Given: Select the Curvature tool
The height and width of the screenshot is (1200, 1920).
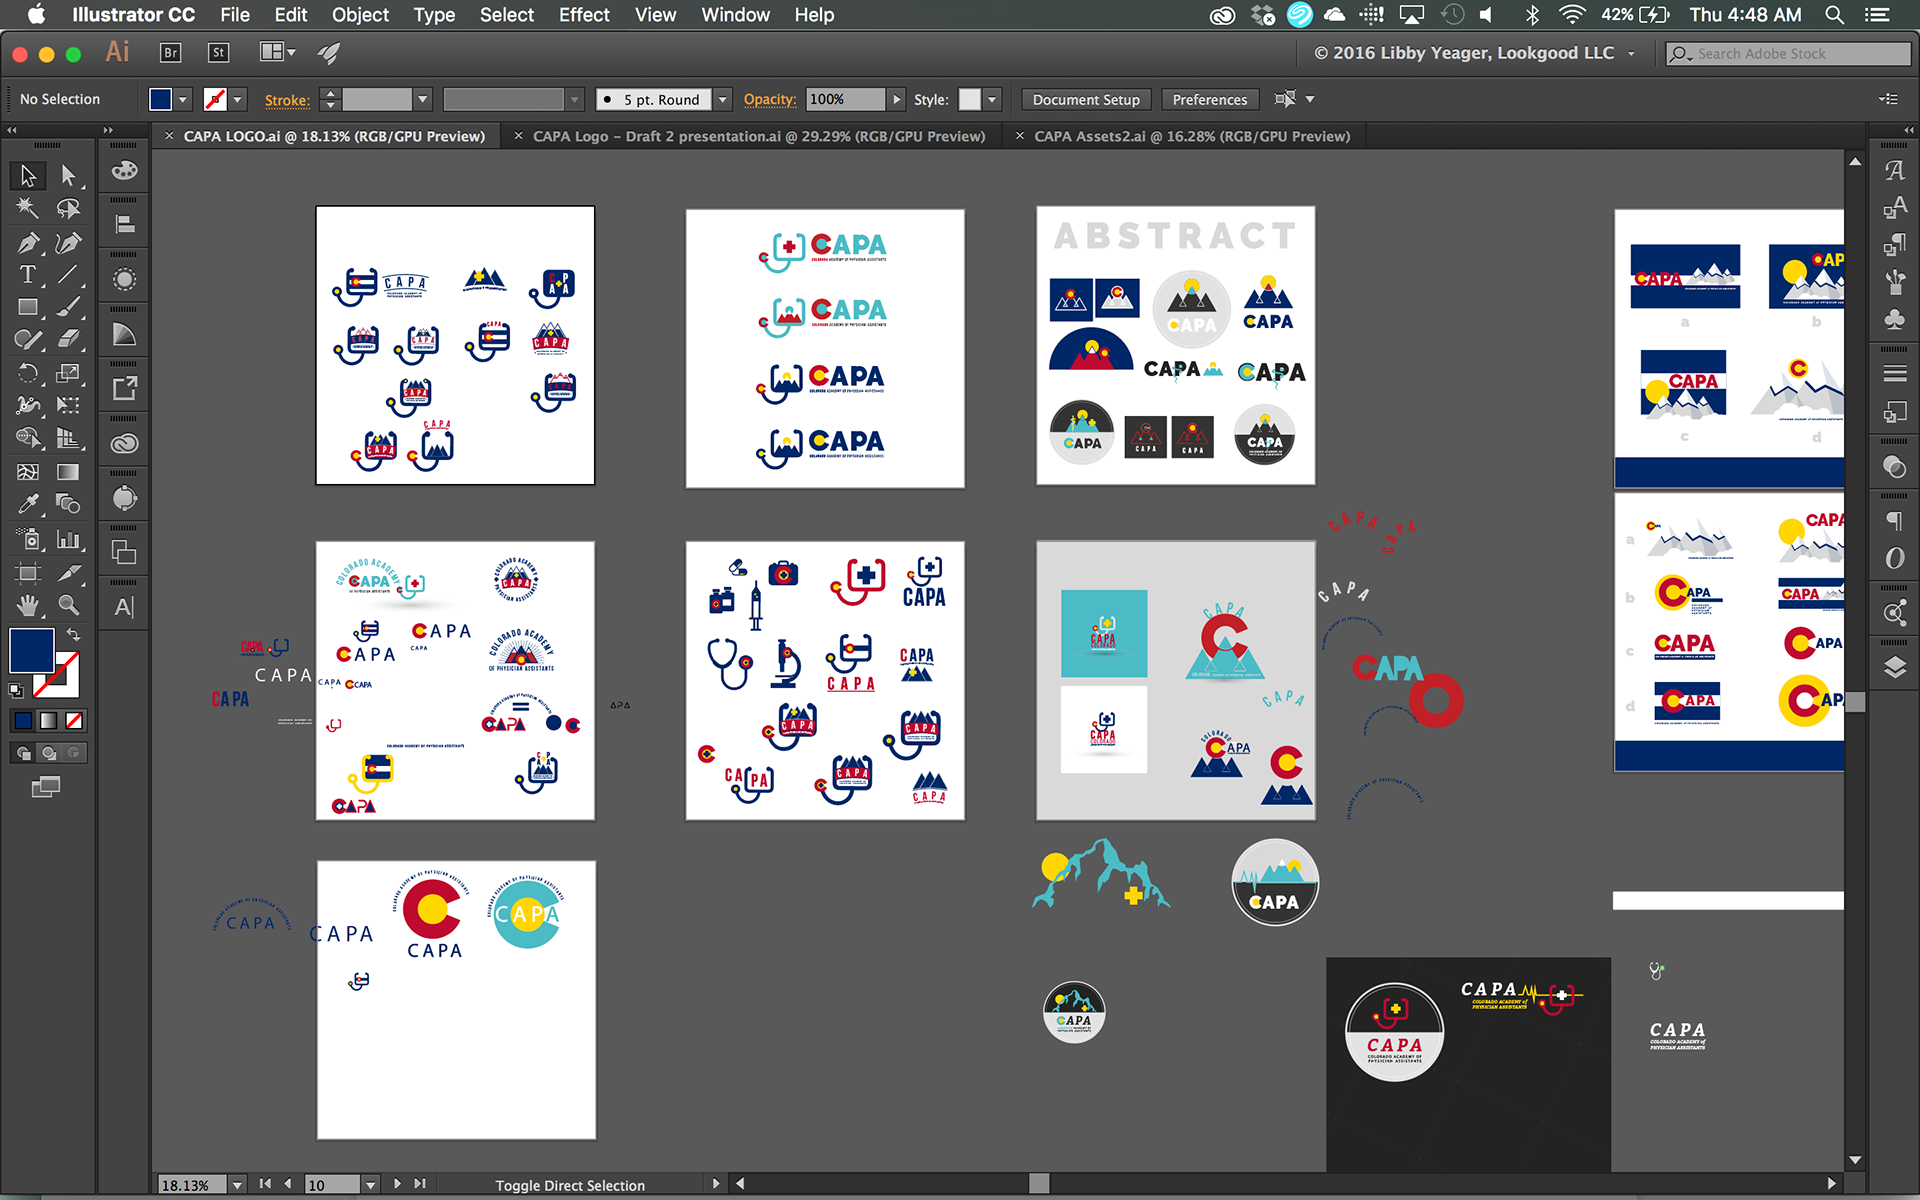Looking at the screenshot, I should pyautogui.click(x=68, y=242).
